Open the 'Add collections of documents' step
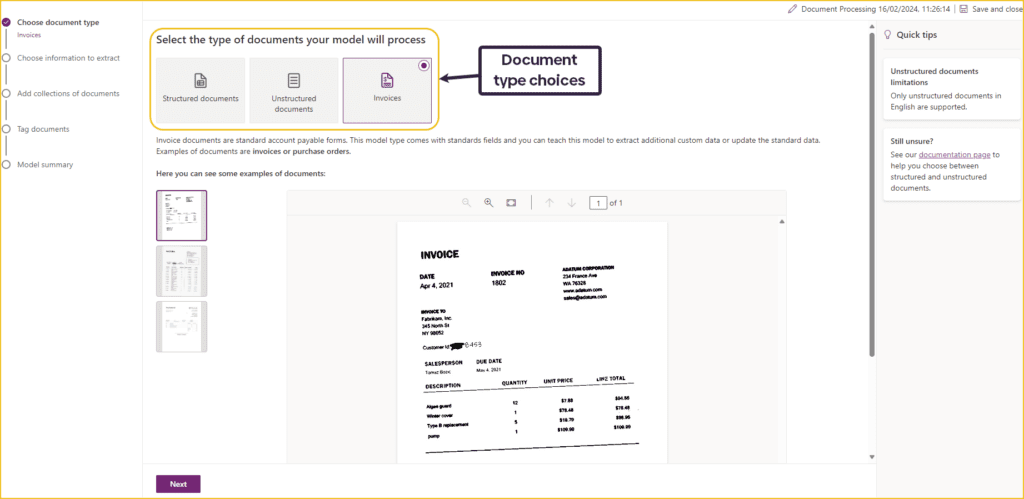 pos(68,94)
